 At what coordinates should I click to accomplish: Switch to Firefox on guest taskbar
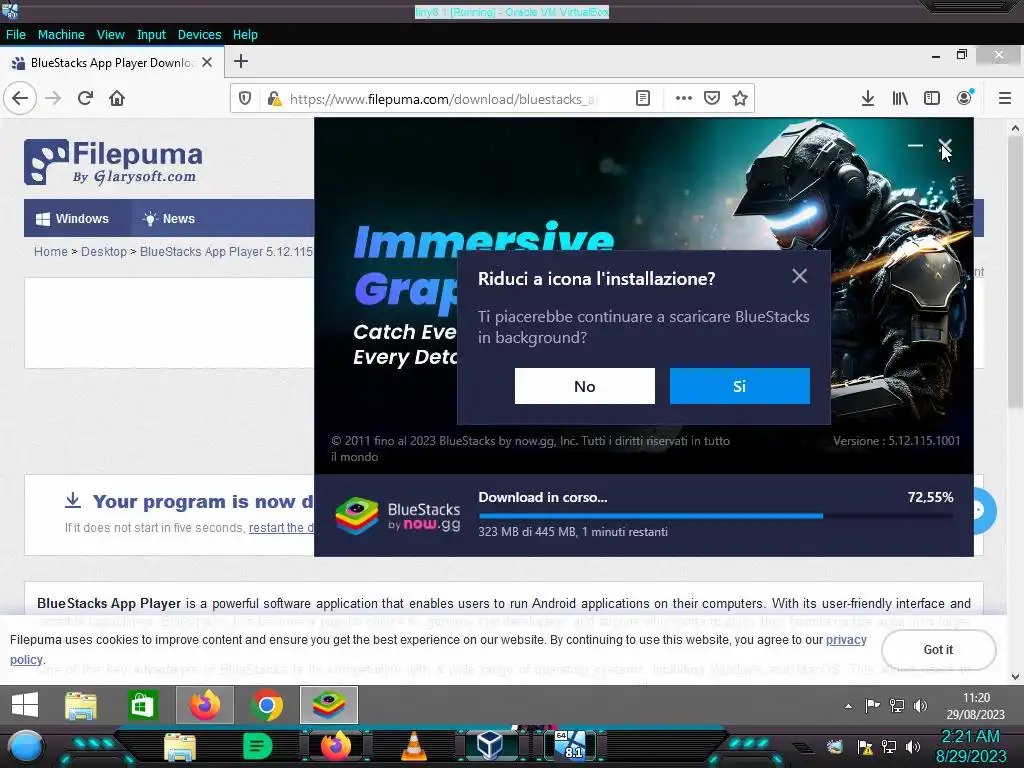(x=204, y=705)
